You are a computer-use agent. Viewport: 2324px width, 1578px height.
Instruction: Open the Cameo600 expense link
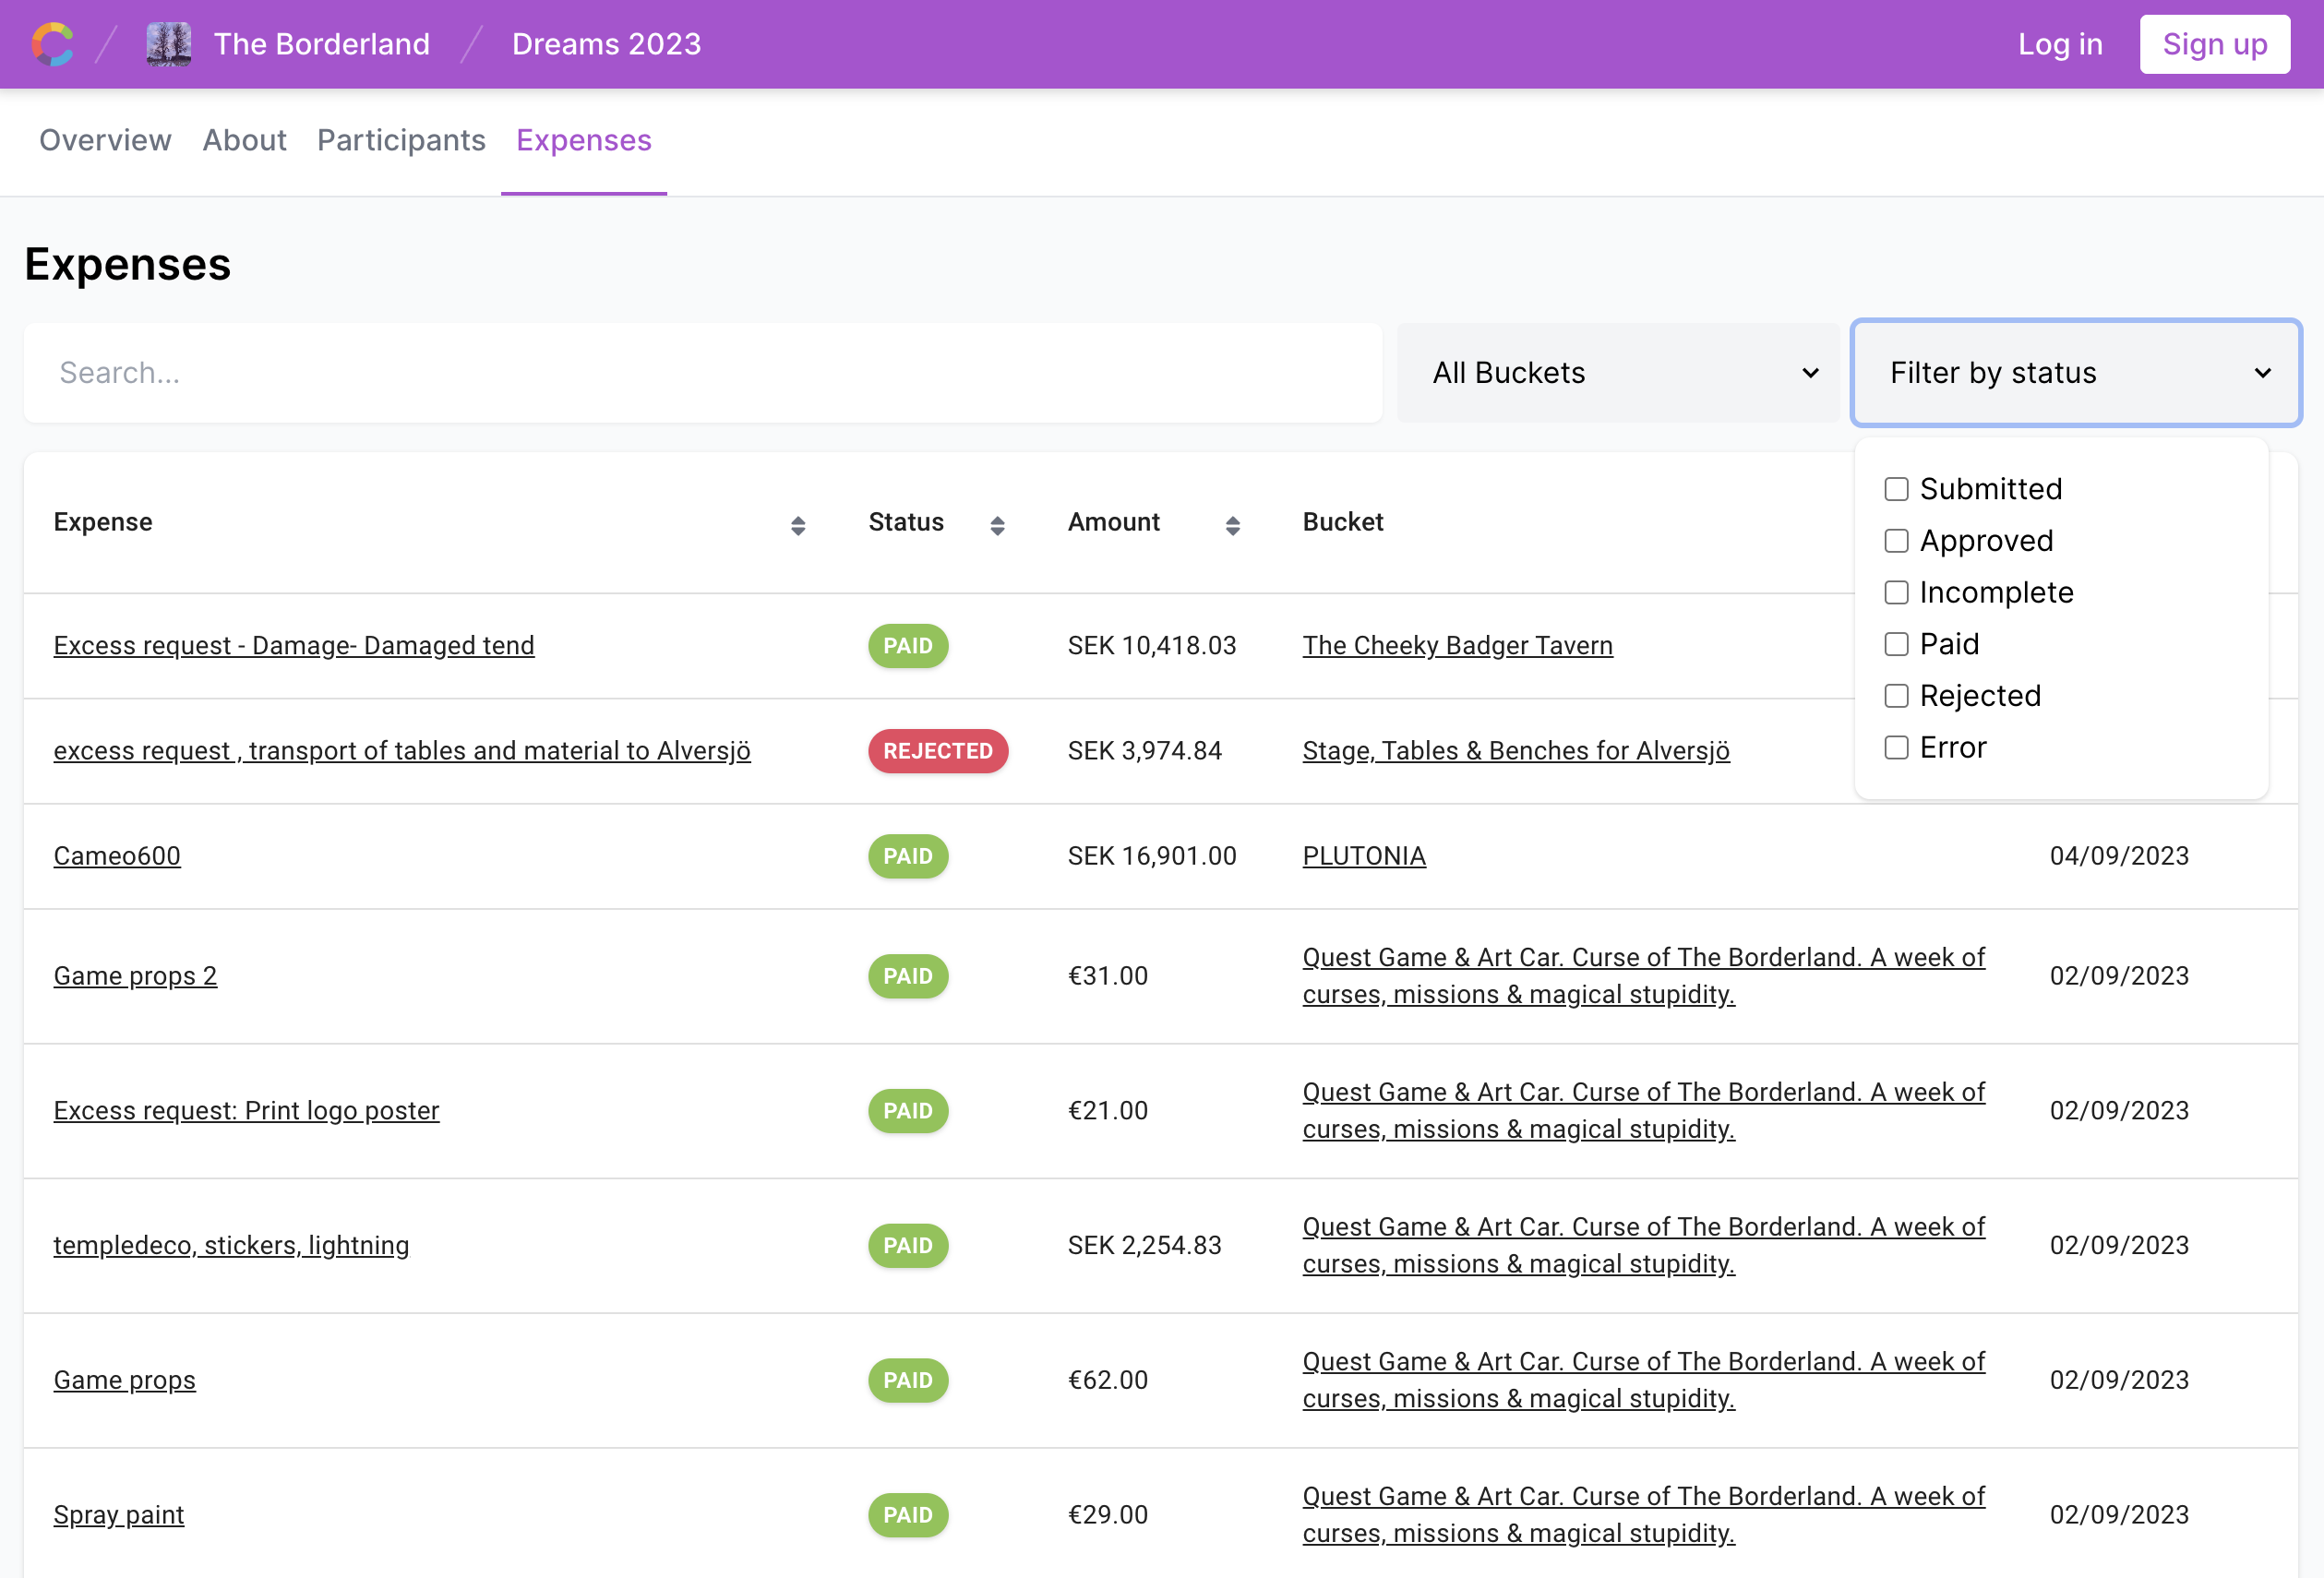[x=117, y=856]
